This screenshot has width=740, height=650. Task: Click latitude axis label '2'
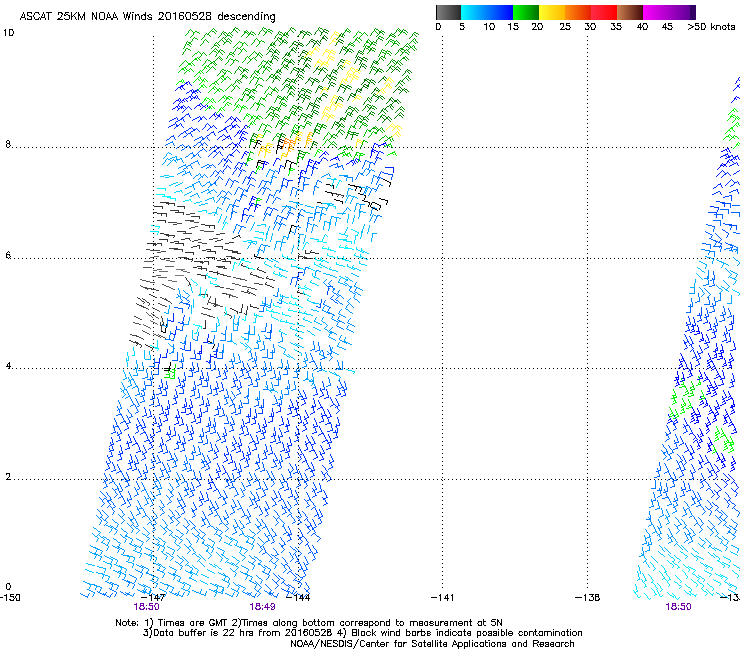tap(8, 477)
